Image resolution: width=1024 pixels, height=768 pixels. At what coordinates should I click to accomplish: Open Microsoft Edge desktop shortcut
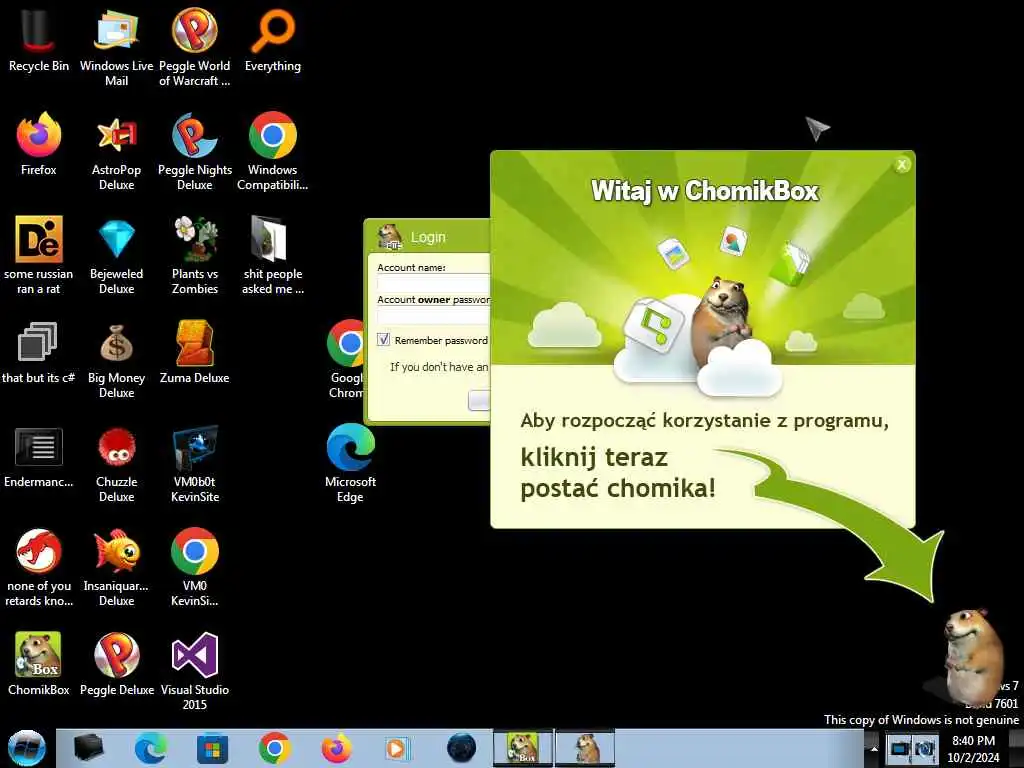pos(350,462)
